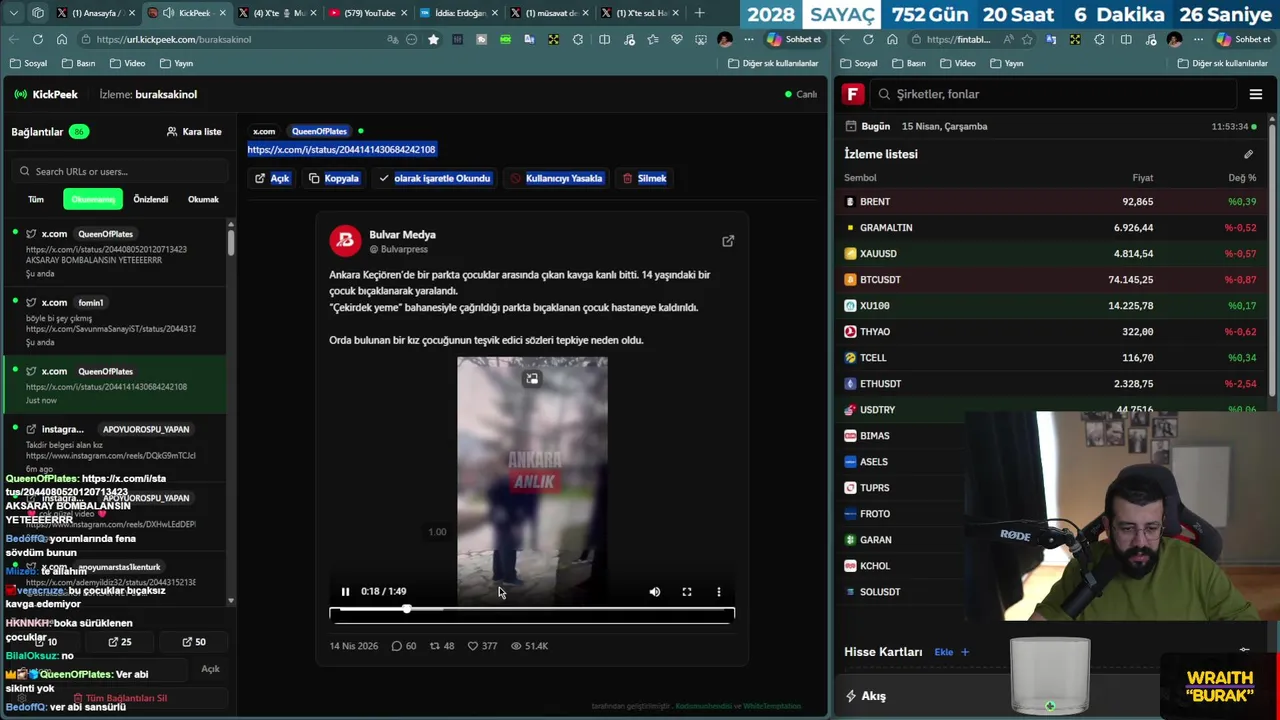Search URLs or users field
The width and height of the screenshot is (1280, 720).
pos(120,171)
